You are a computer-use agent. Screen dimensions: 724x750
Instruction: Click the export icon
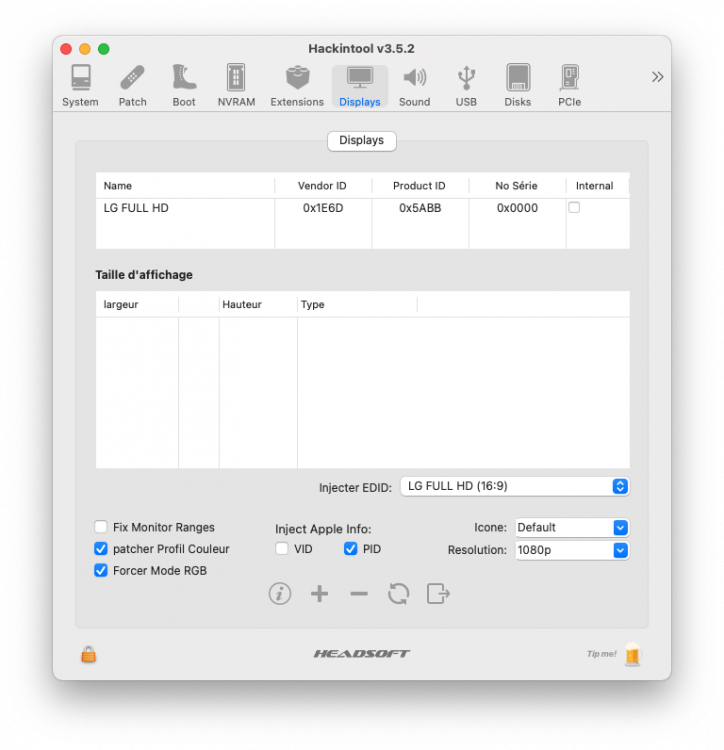coord(438,594)
